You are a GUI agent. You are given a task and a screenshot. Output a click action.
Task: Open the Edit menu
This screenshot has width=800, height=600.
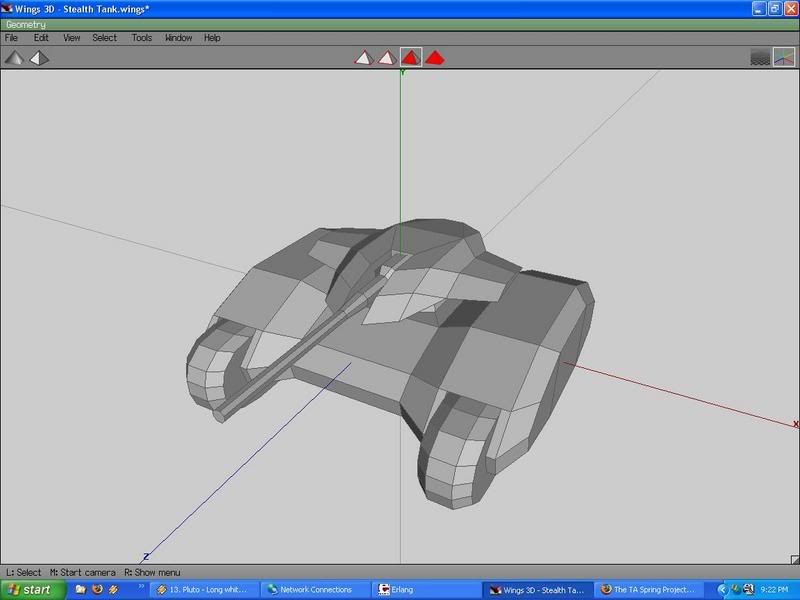coord(41,38)
